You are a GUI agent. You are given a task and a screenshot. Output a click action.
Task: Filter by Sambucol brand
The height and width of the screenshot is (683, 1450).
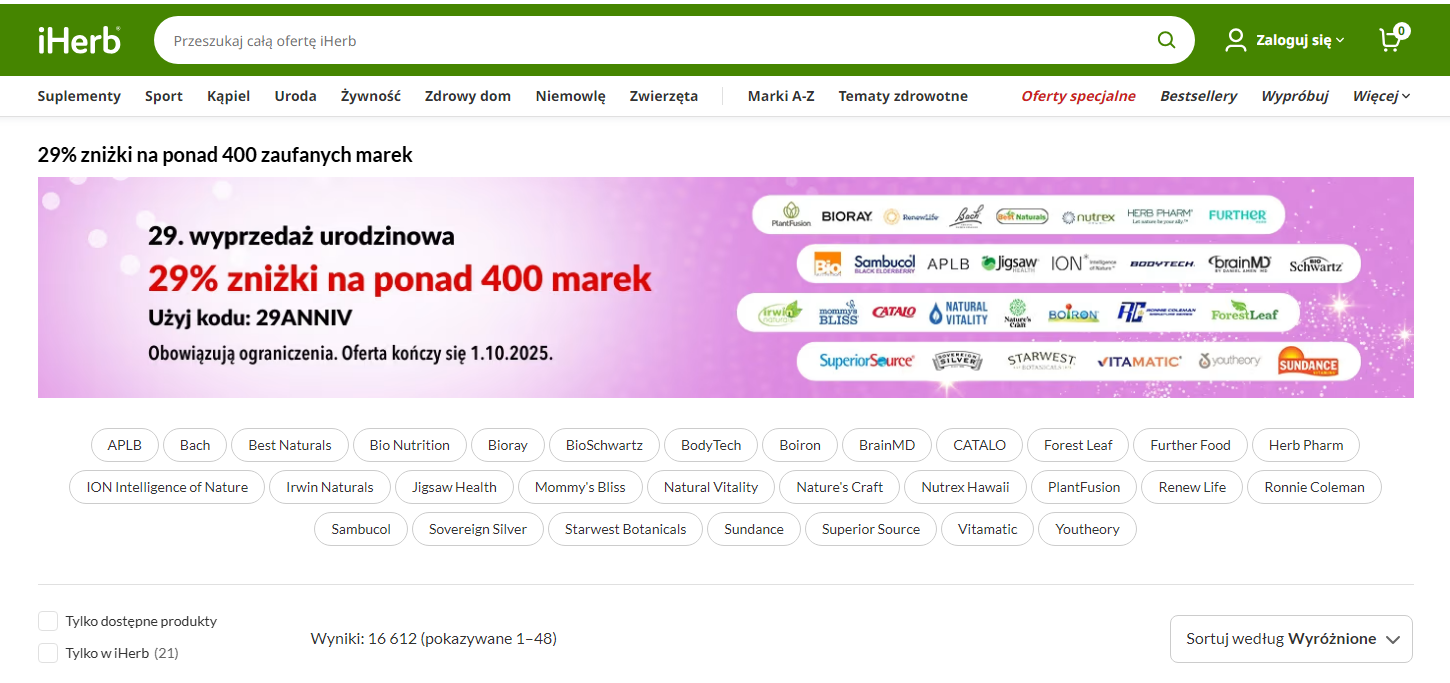pos(361,529)
